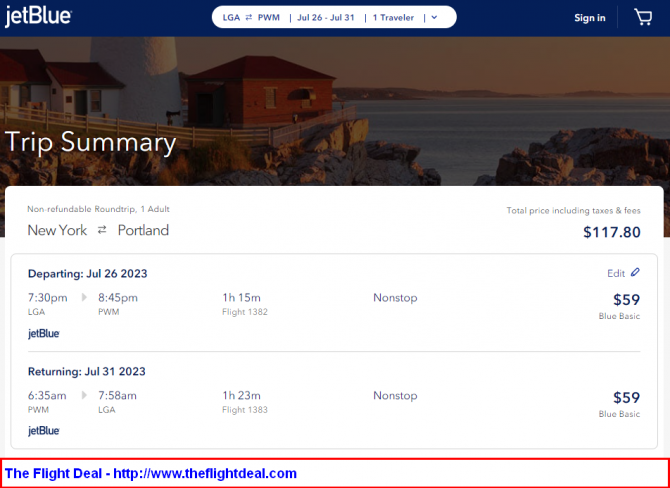
Task: Click 1 Traveler in search pill
Action: click(x=393, y=18)
